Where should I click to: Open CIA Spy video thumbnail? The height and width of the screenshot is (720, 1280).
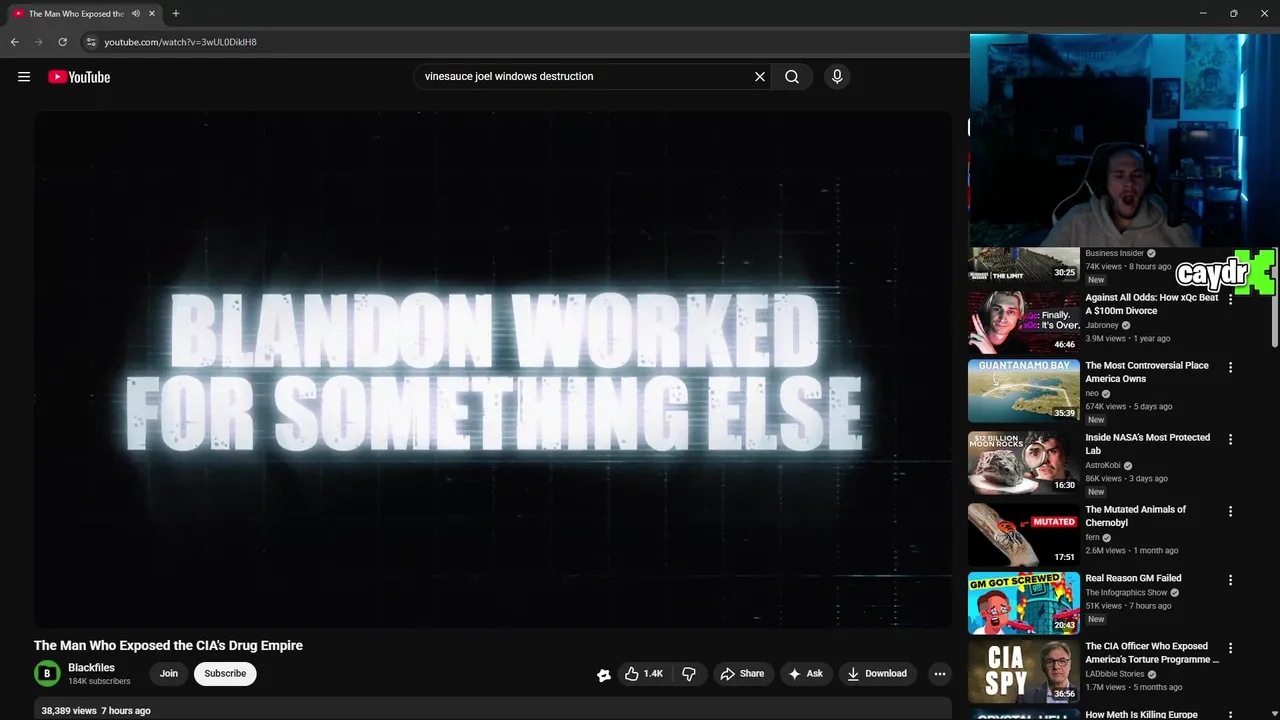click(x=1024, y=671)
